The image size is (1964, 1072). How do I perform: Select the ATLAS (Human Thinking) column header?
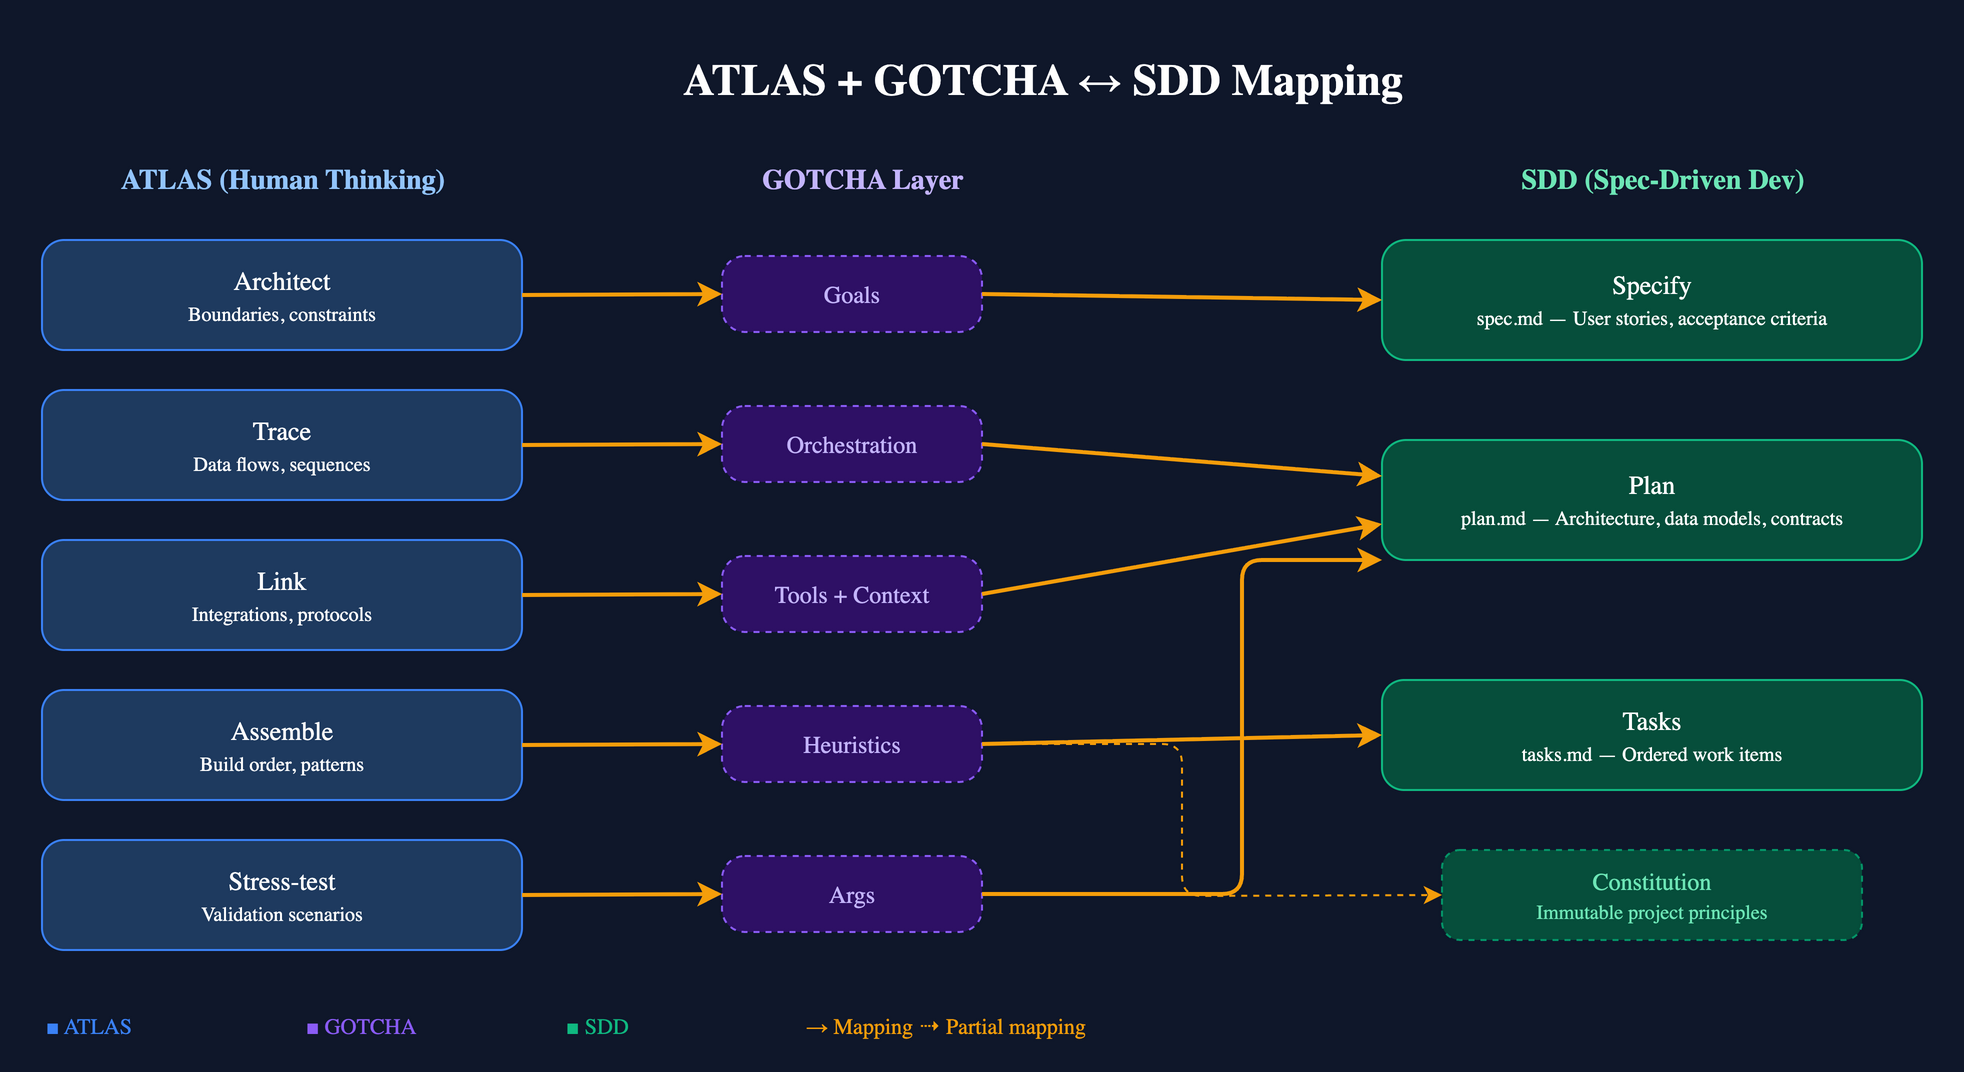[x=283, y=180]
